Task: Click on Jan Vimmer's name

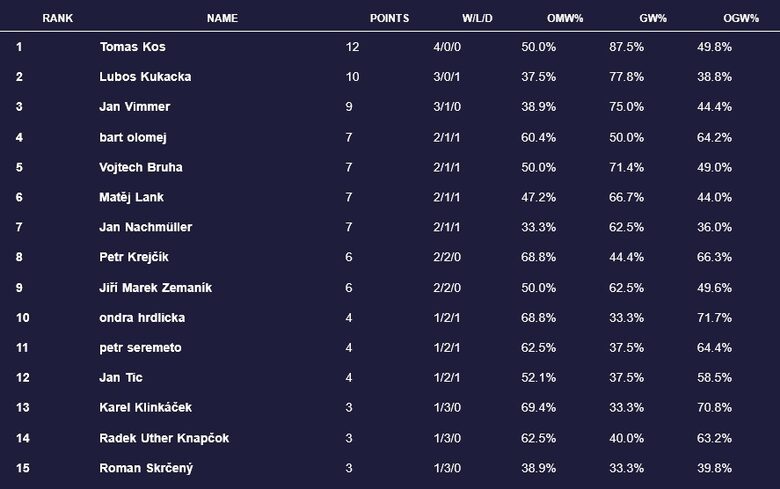Action: coord(133,107)
